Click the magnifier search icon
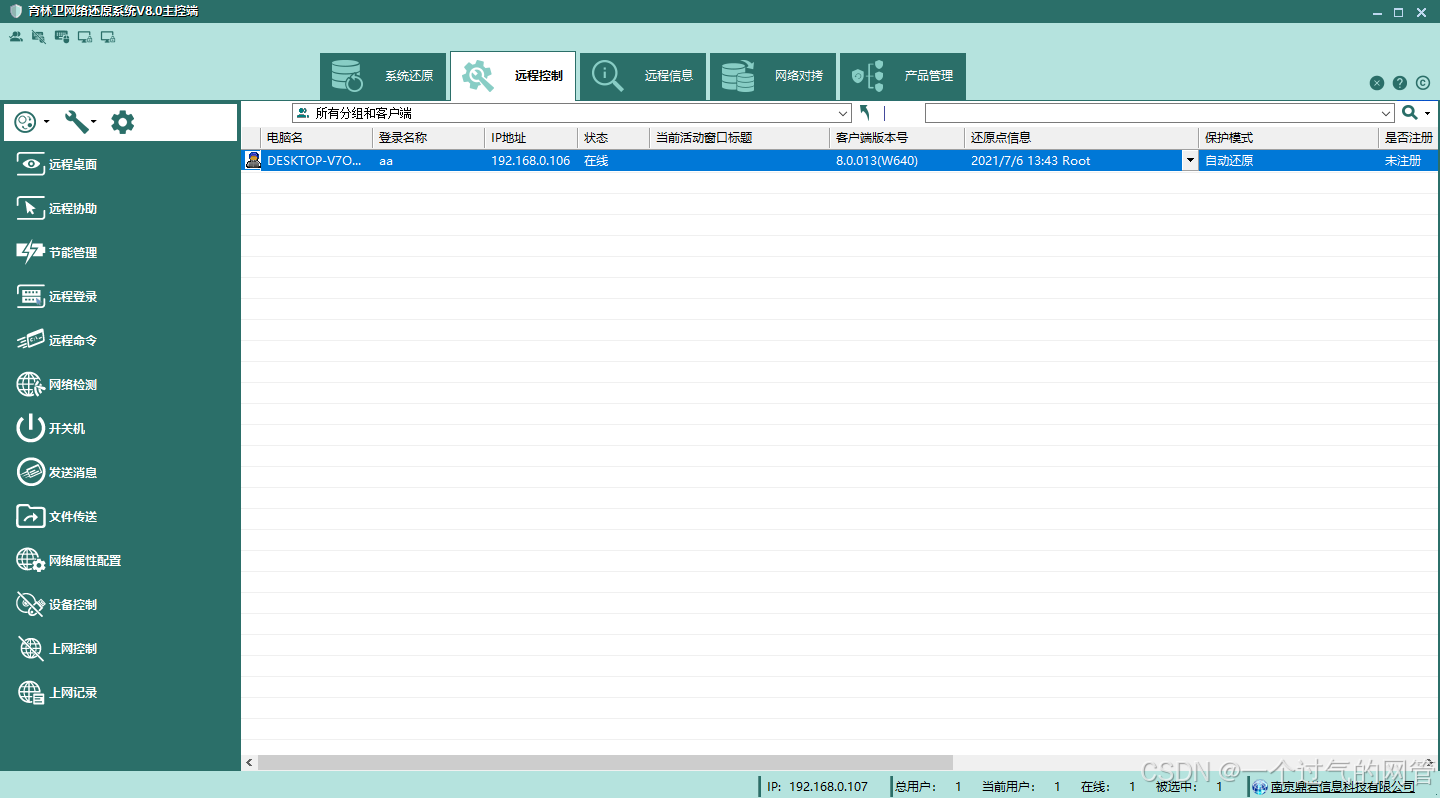 [1410, 113]
